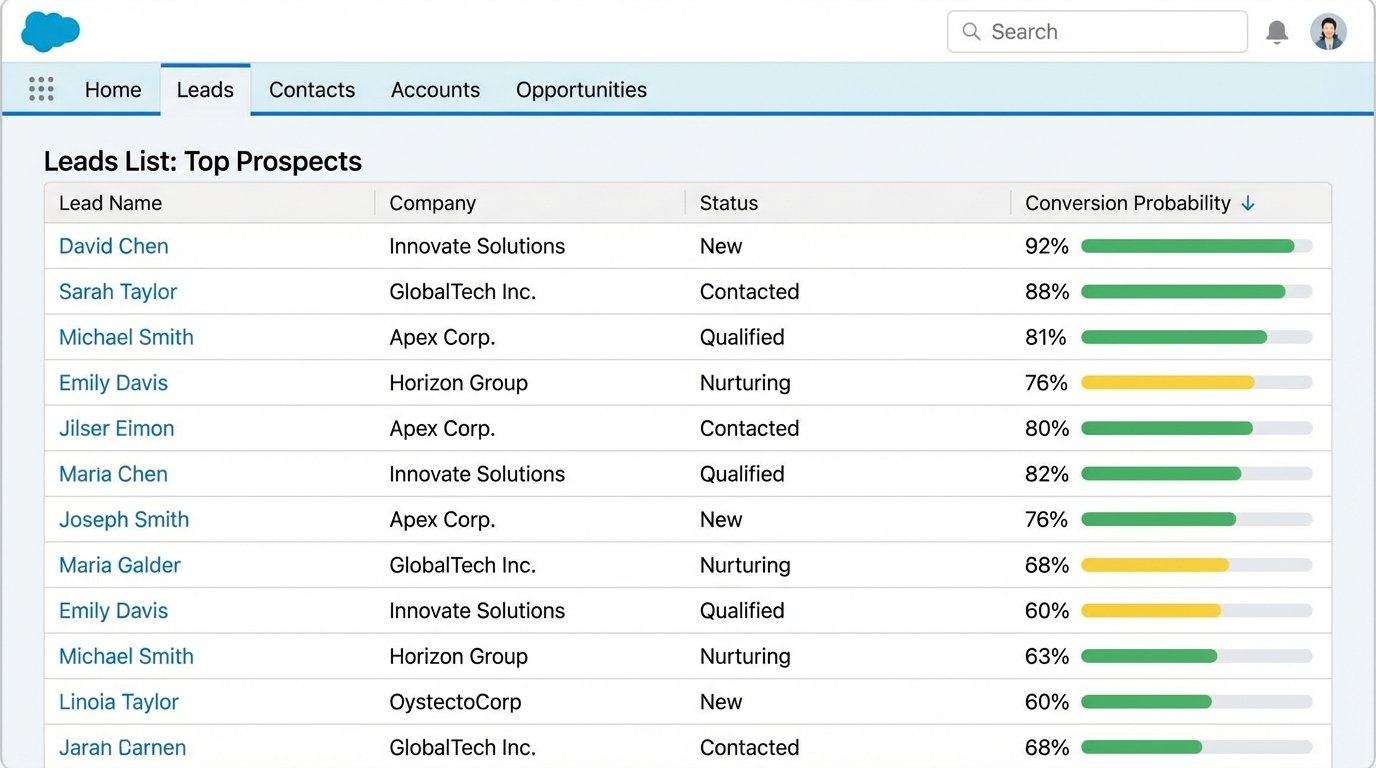This screenshot has width=1376, height=768.
Task: Open notifications via the bell icon
Action: point(1276,31)
